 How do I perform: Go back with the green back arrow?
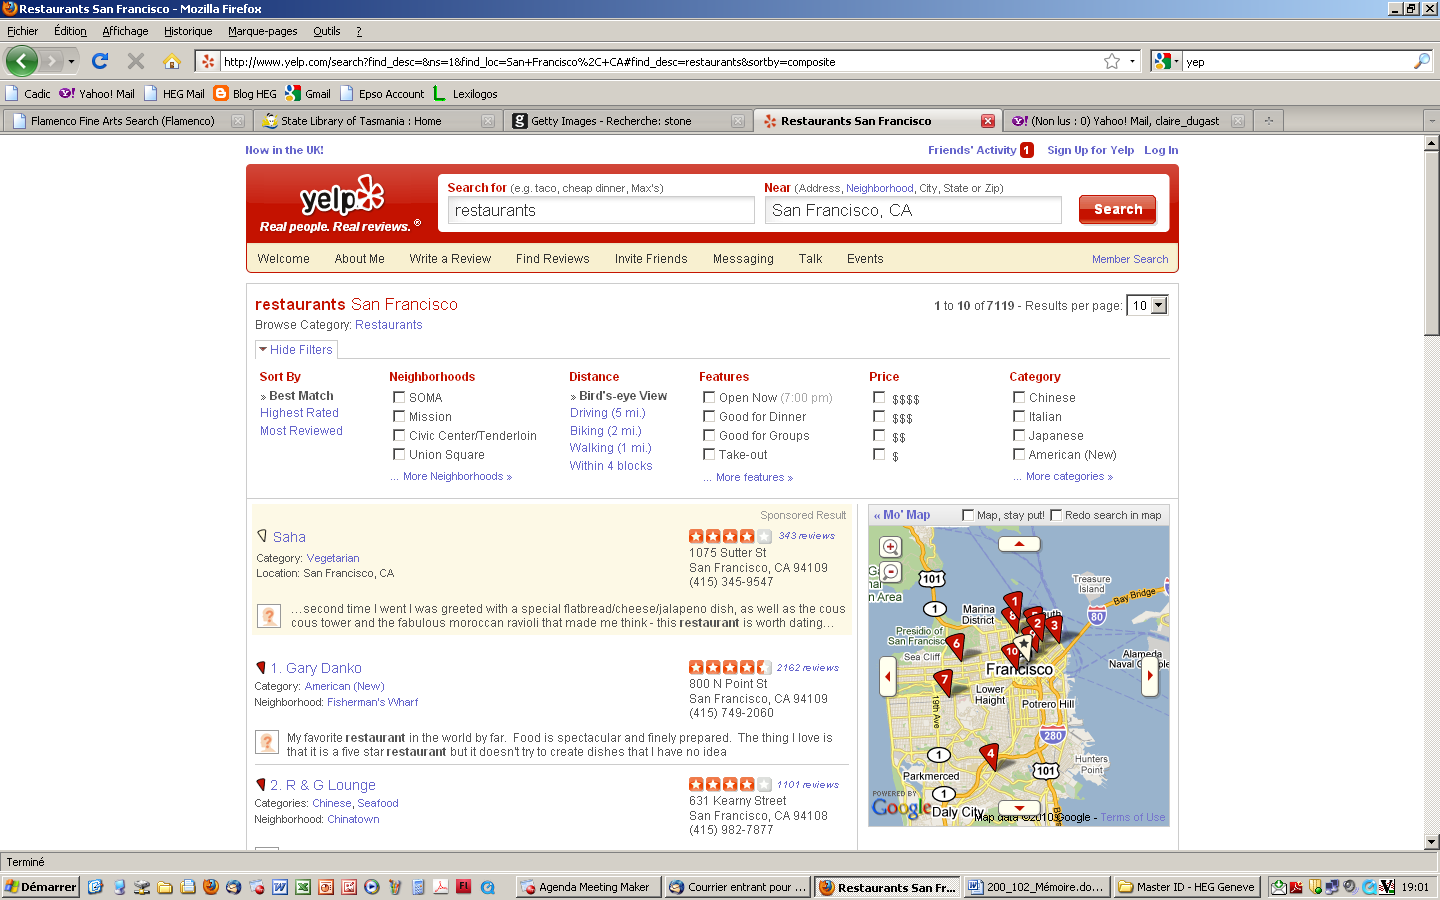point(21,61)
